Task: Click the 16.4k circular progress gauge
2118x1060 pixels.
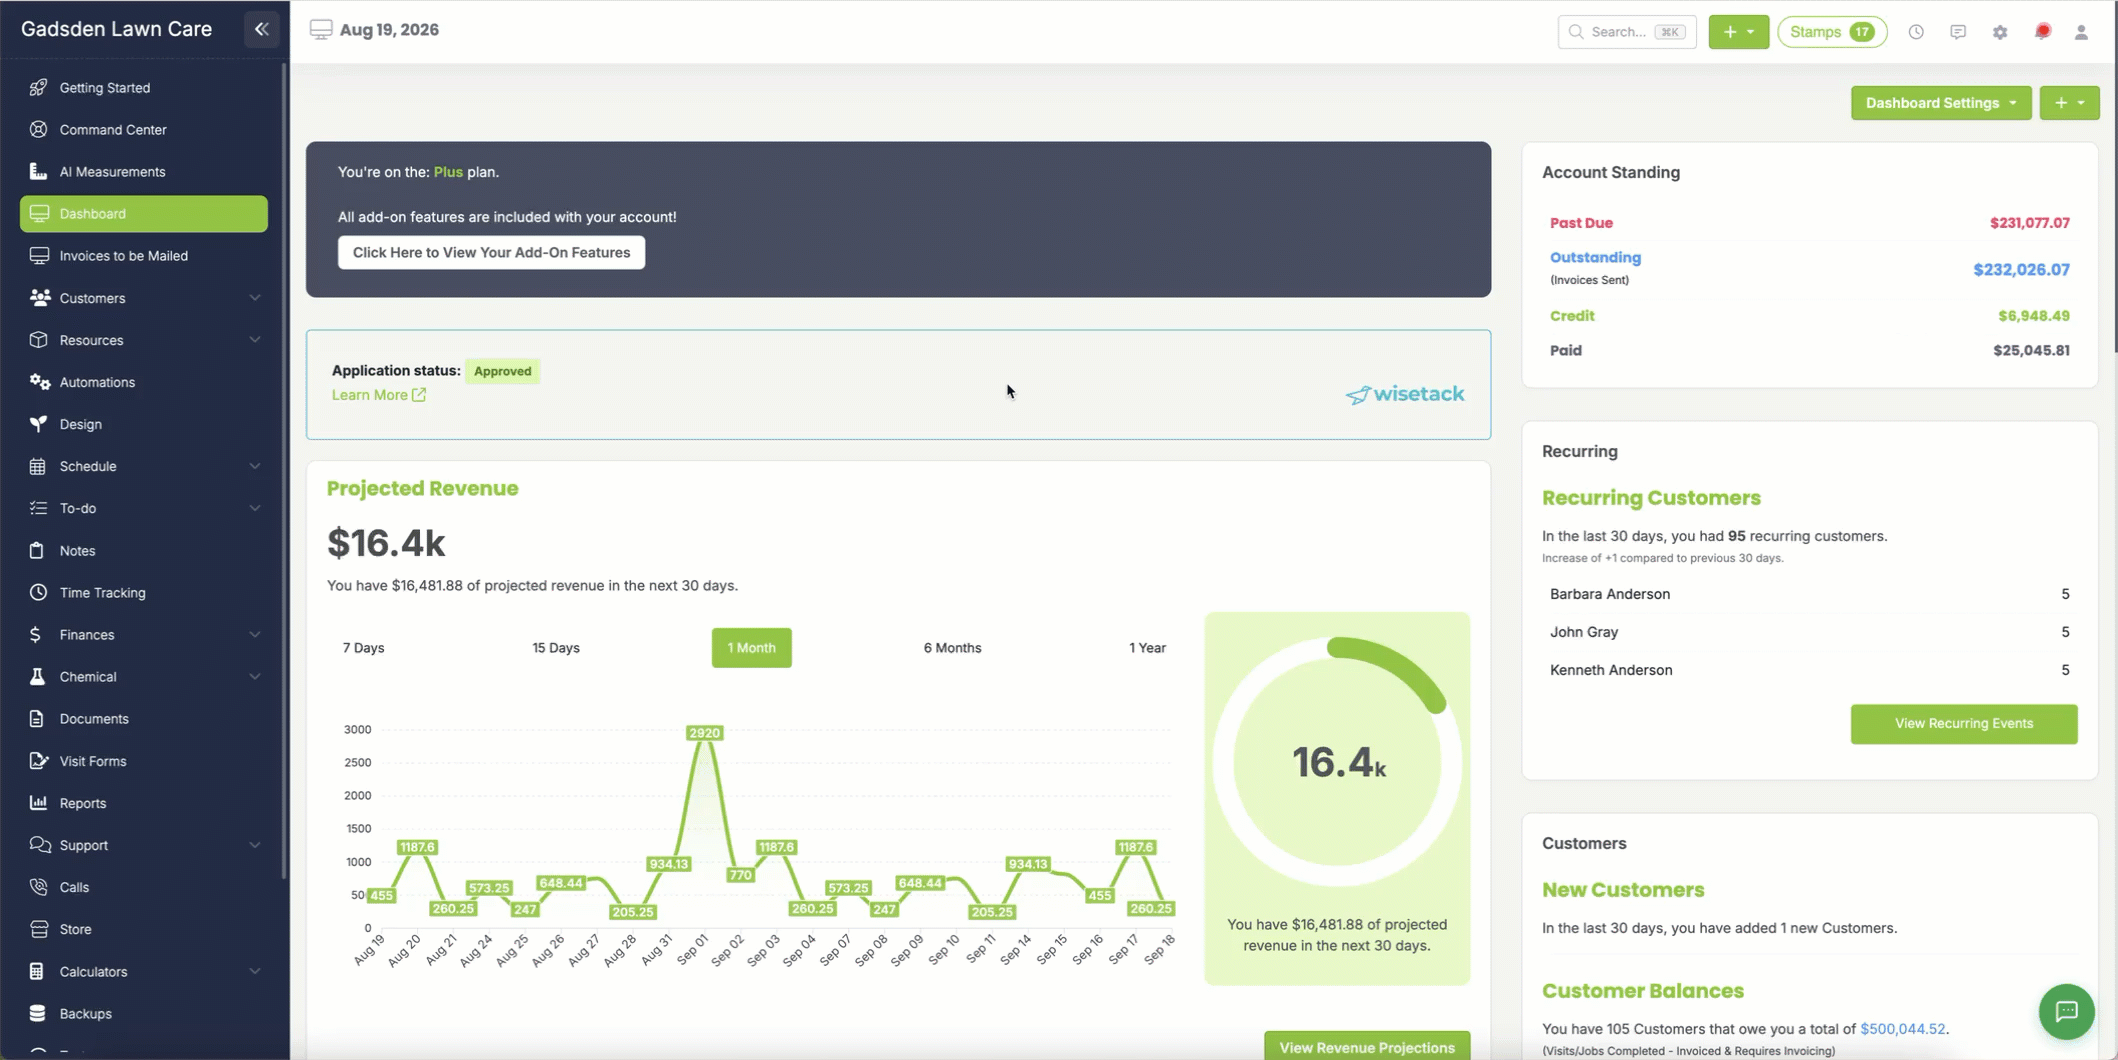Action: point(1337,762)
